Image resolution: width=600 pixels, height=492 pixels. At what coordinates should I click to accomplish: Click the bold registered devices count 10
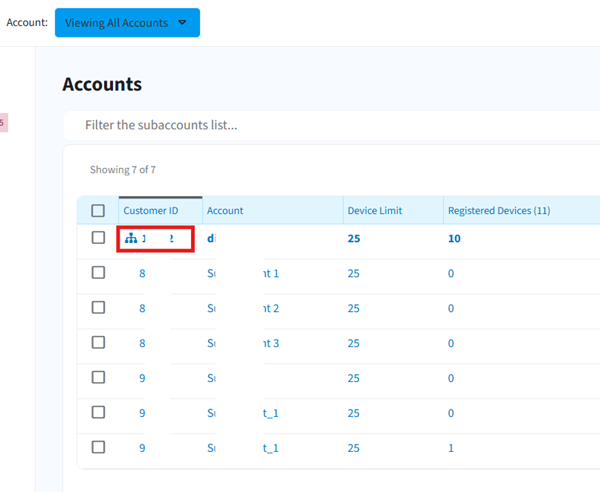tap(455, 239)
